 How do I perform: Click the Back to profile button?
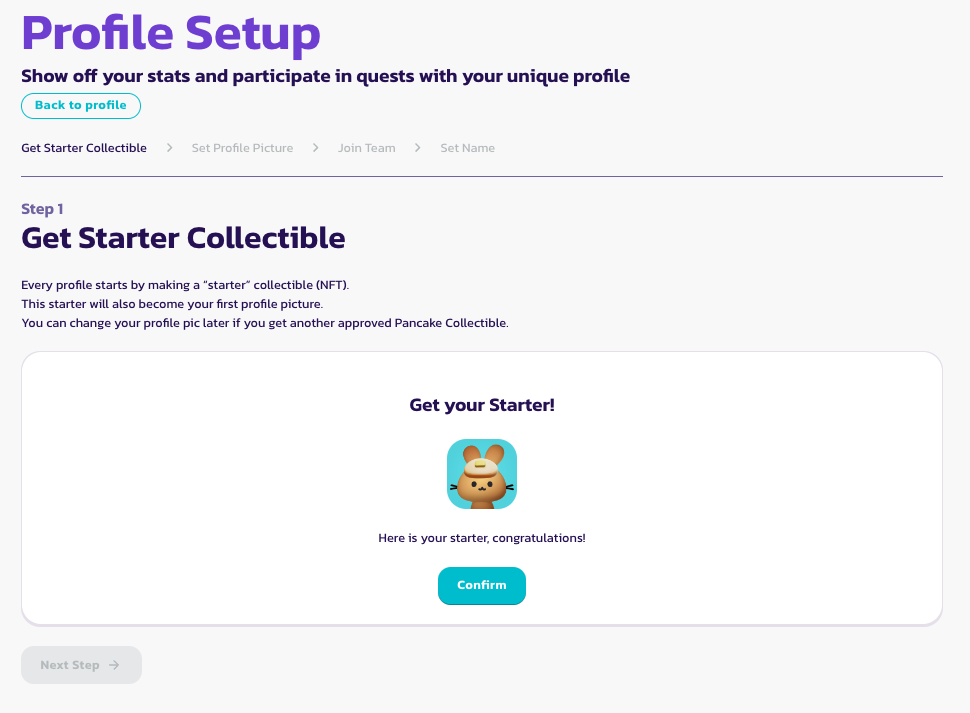pos(81,106)
